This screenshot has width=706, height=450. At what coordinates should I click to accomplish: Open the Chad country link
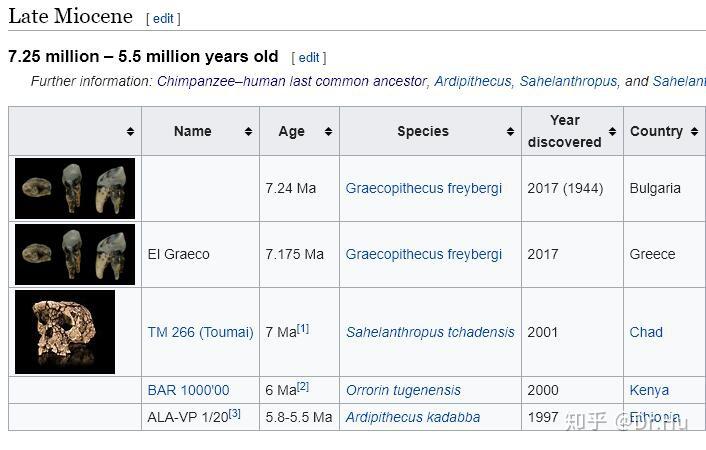point(646,332)
